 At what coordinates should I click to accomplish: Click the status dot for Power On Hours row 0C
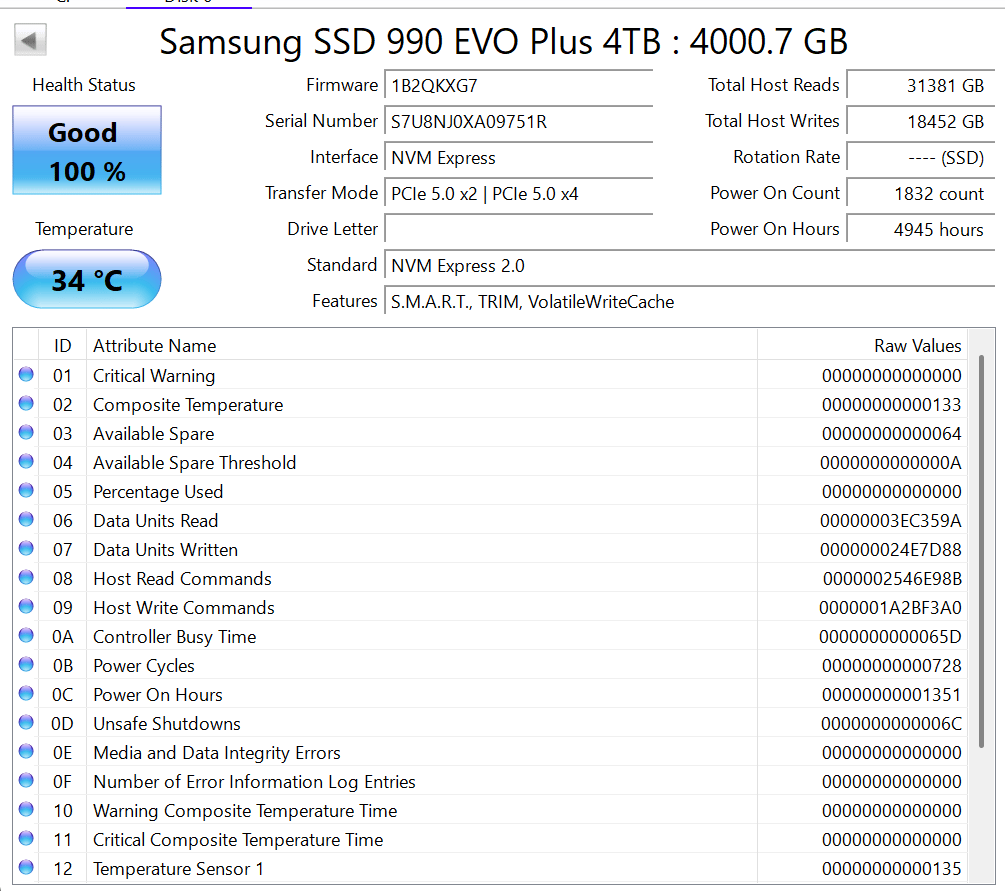[x=26, y=693]
